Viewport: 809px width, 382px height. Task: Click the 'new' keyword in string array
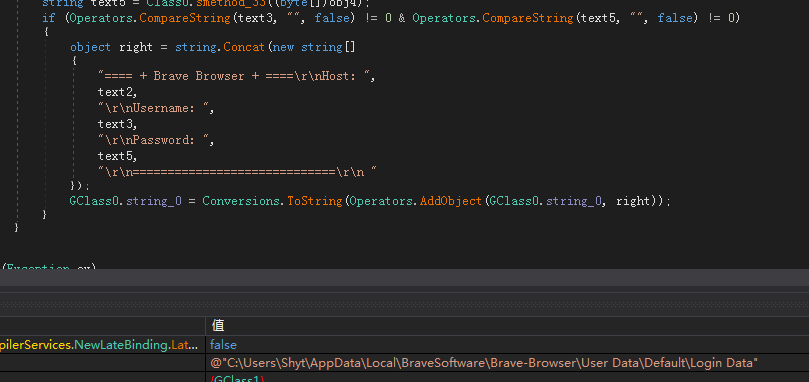click(x=283, y=47)
